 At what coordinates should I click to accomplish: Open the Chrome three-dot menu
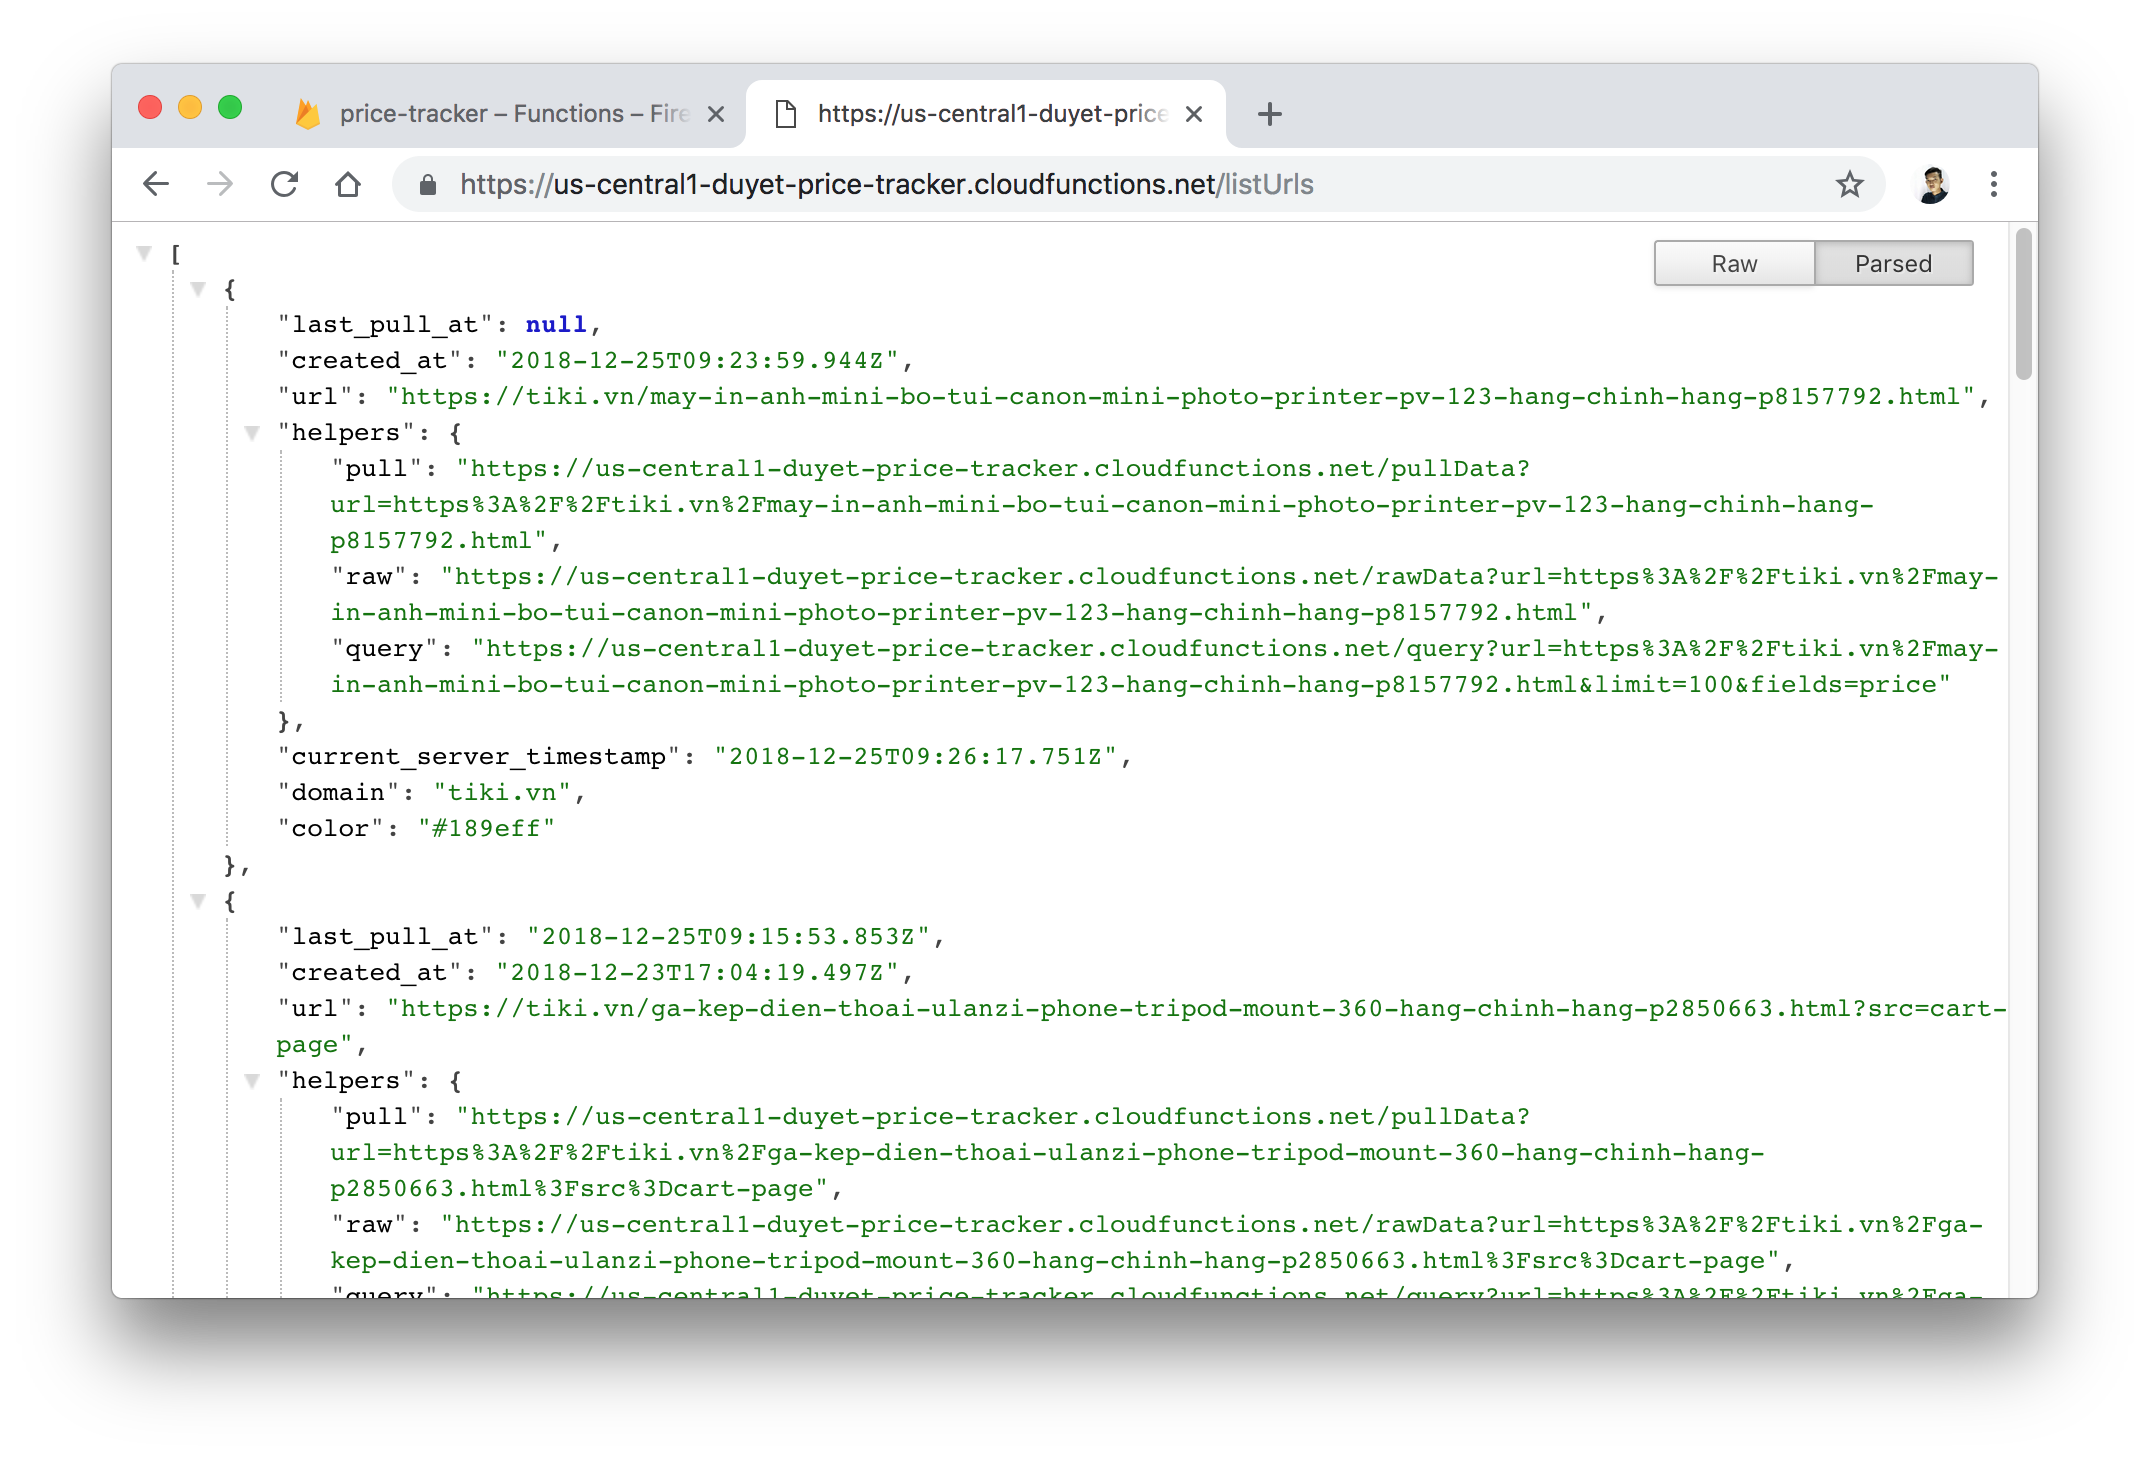1993,184
